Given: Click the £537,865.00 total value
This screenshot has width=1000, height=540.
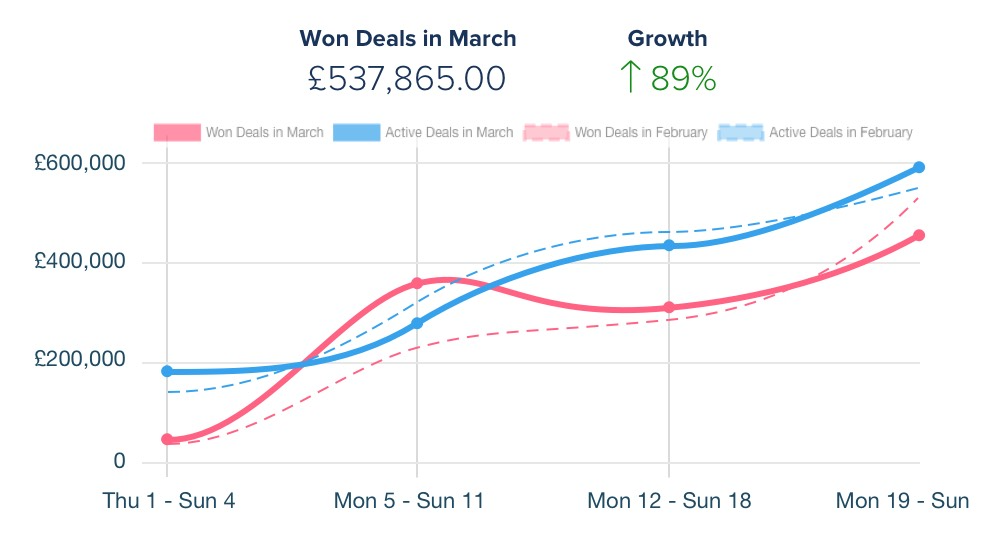Looking at the screenshot, I should (407, 79).
